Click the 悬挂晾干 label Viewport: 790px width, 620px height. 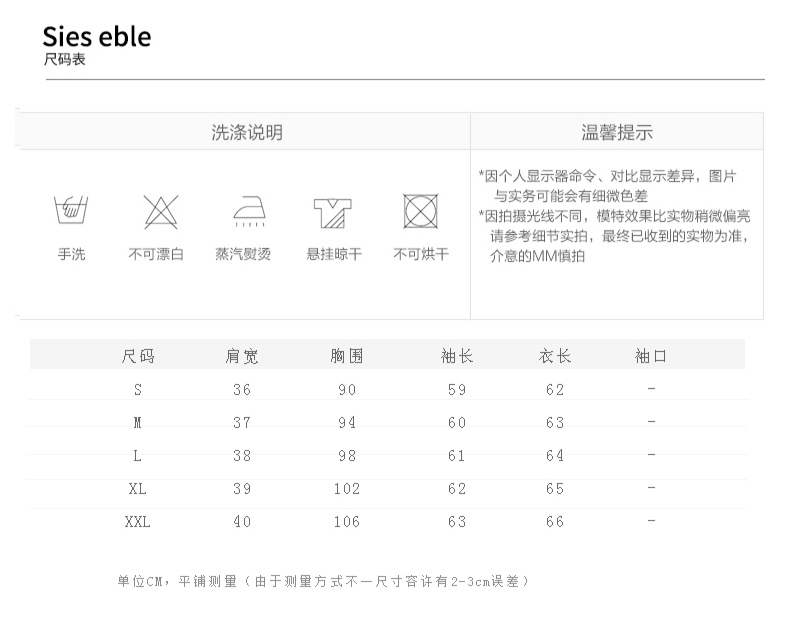[334, 254]
